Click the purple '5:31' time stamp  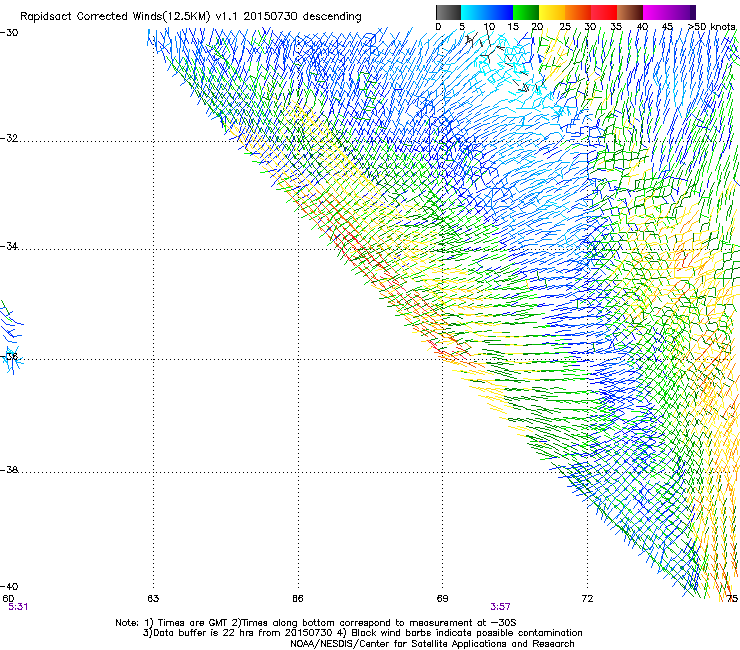(x=18, y=607)
